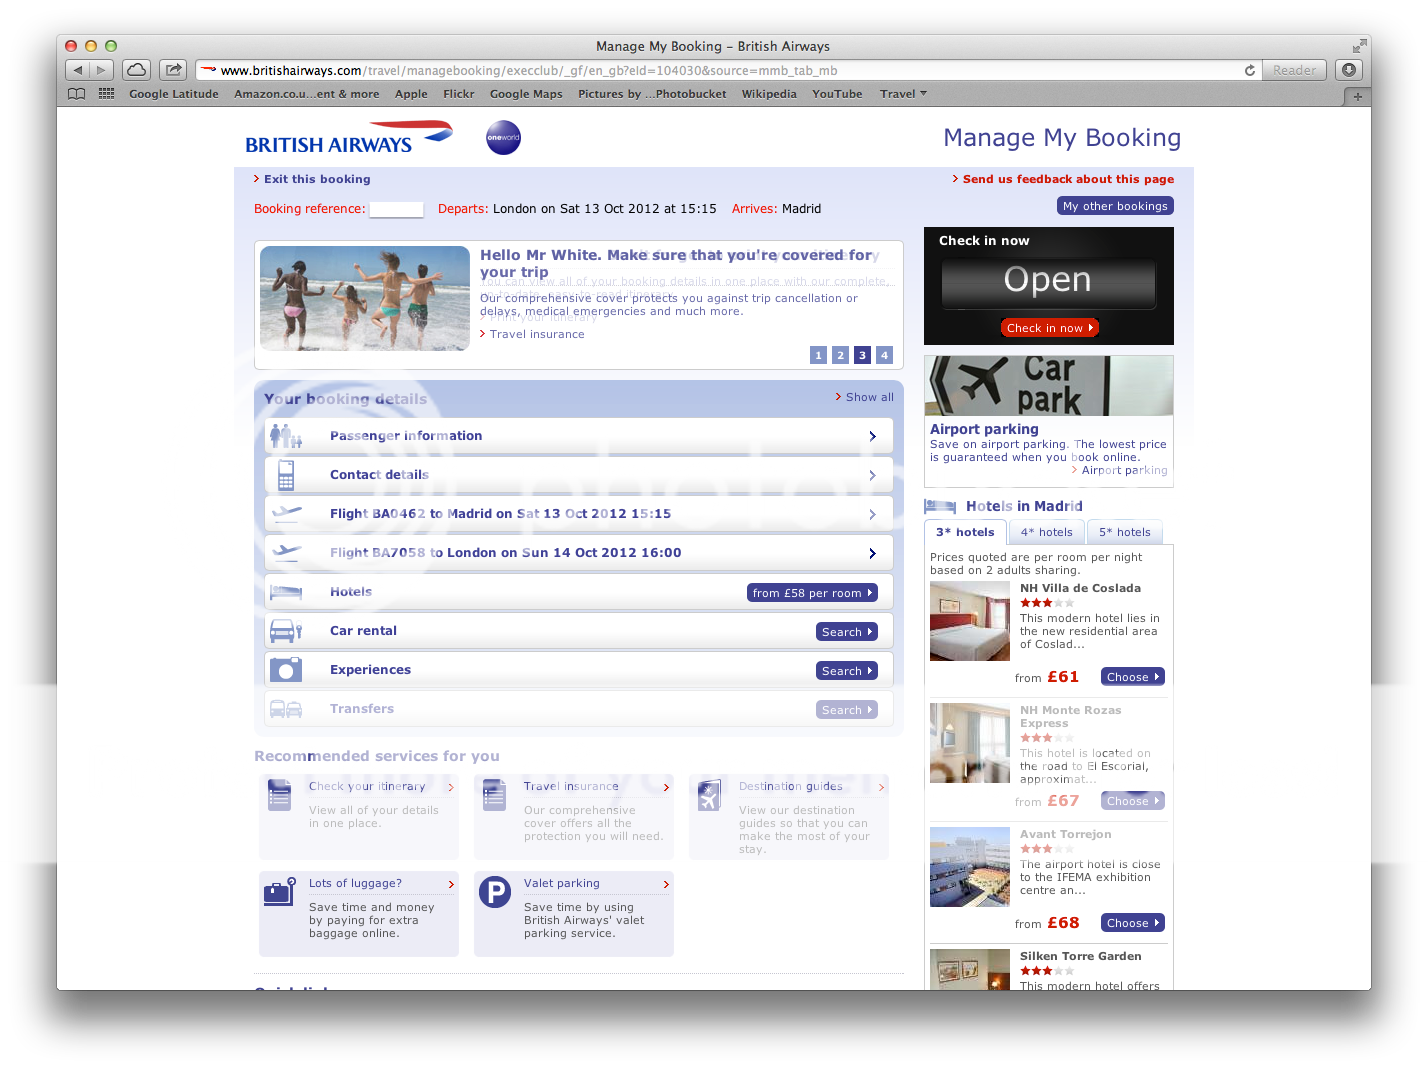The width and height of the screenshot is (1428, 1069).
Task: Open the Top Sites grid icon
Action: [x=106, y=94]
